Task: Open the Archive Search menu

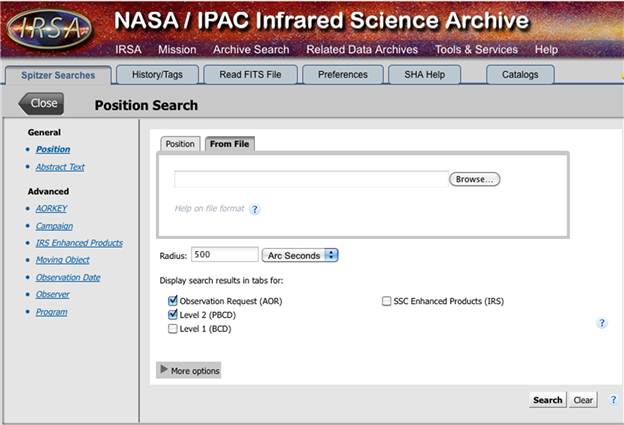Action: point(251,49)
